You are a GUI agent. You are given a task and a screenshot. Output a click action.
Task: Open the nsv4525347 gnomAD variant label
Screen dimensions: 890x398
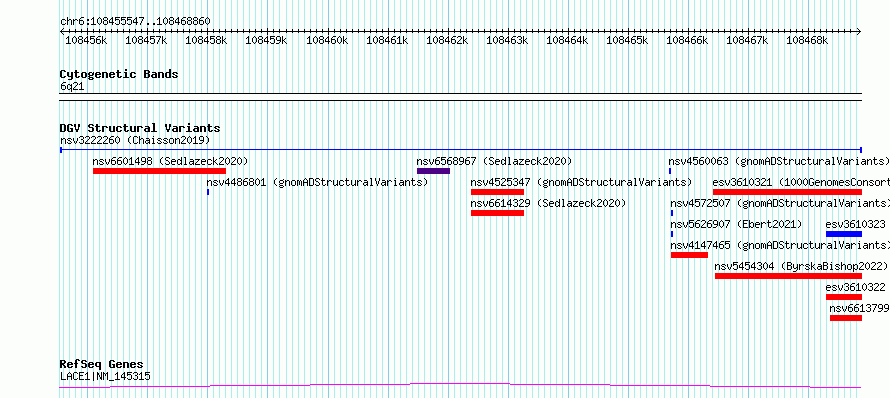click(x=582, y=182)
